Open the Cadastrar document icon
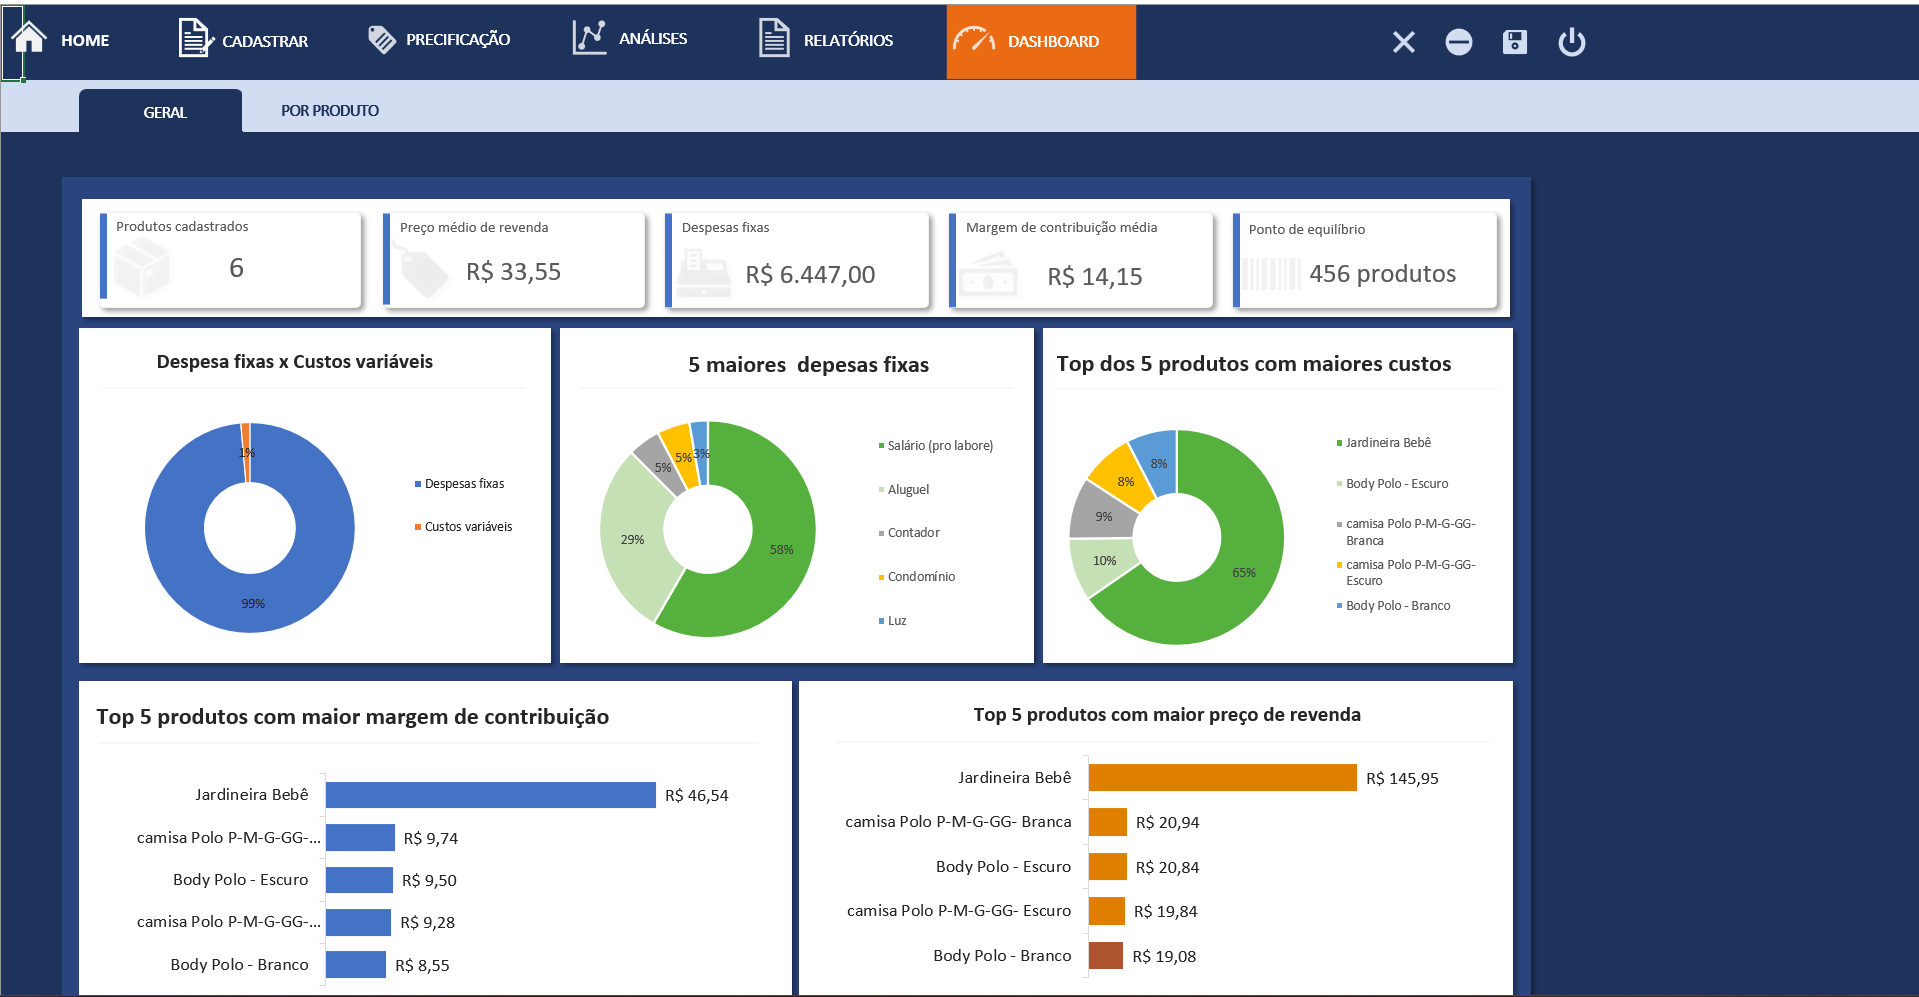Screen dimensions: 1919x997 coord(194,39)
